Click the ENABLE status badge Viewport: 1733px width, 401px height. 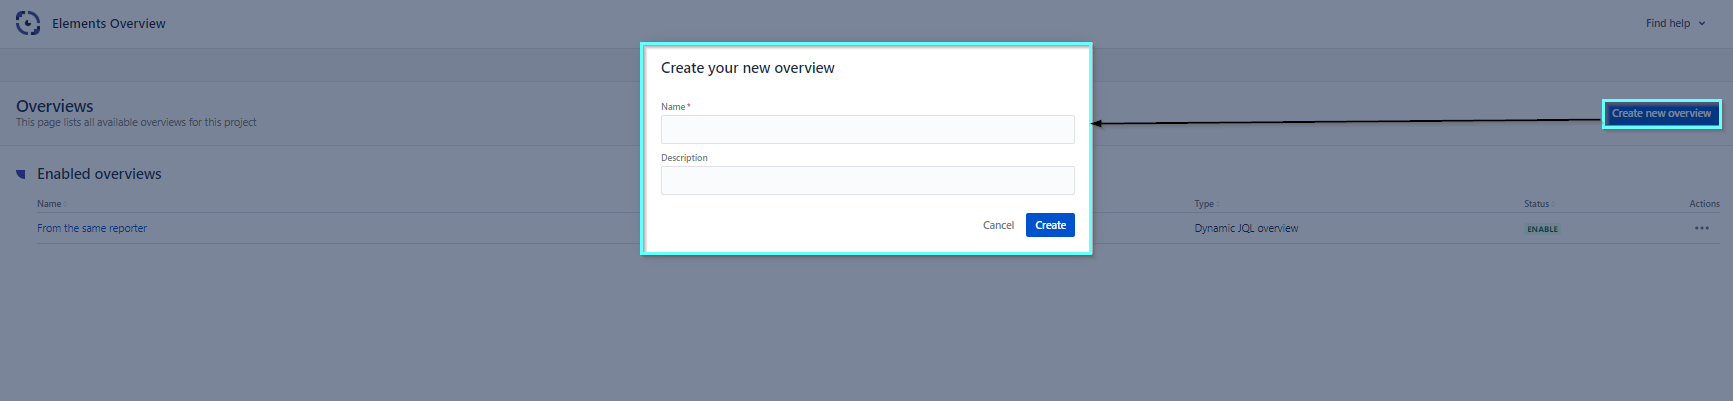[x=1542, y=229]
